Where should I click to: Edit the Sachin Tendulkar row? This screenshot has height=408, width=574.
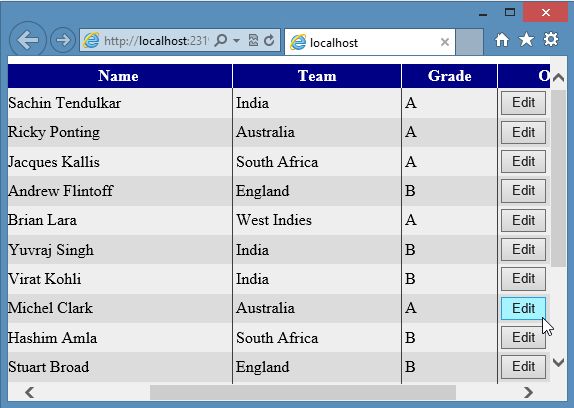click(x=523, y=103)
